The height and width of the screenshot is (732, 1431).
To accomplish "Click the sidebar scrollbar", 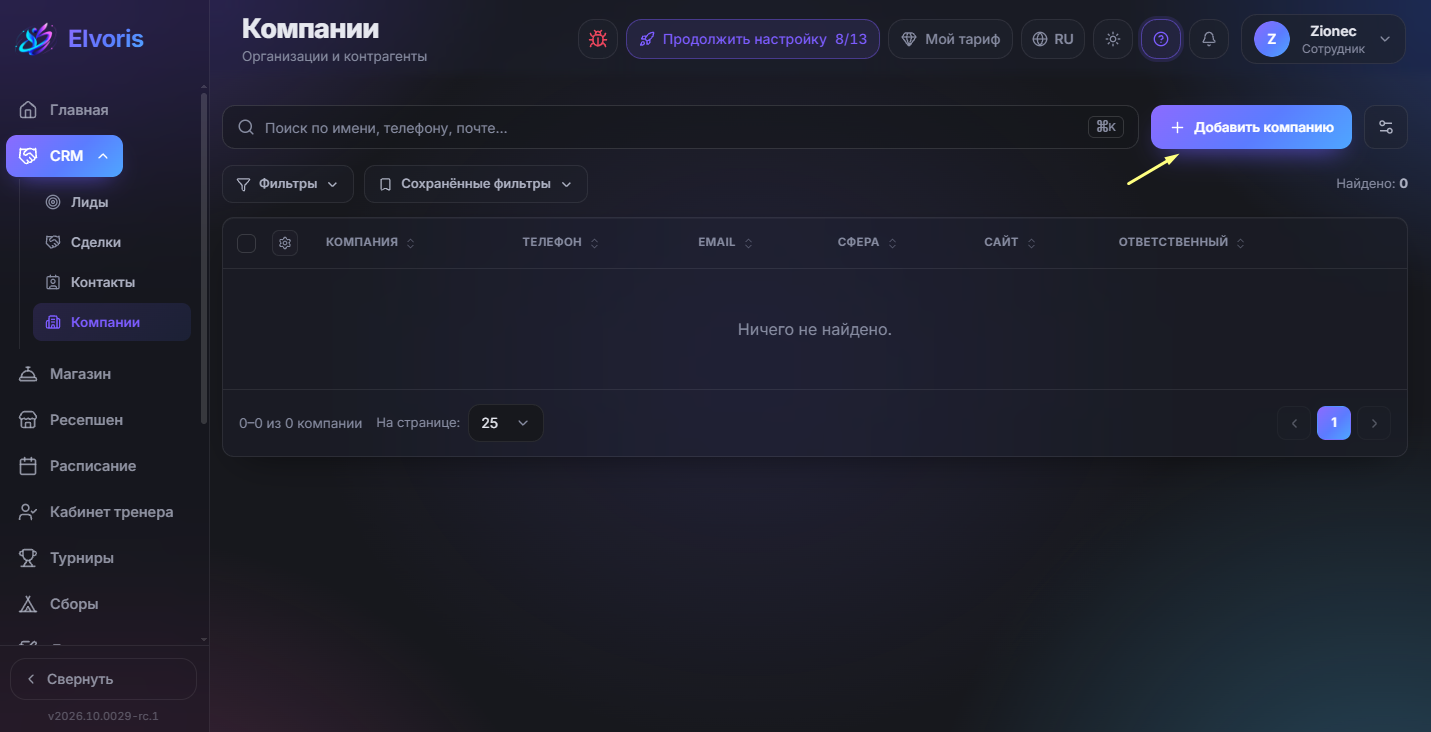I will [204, 258].
